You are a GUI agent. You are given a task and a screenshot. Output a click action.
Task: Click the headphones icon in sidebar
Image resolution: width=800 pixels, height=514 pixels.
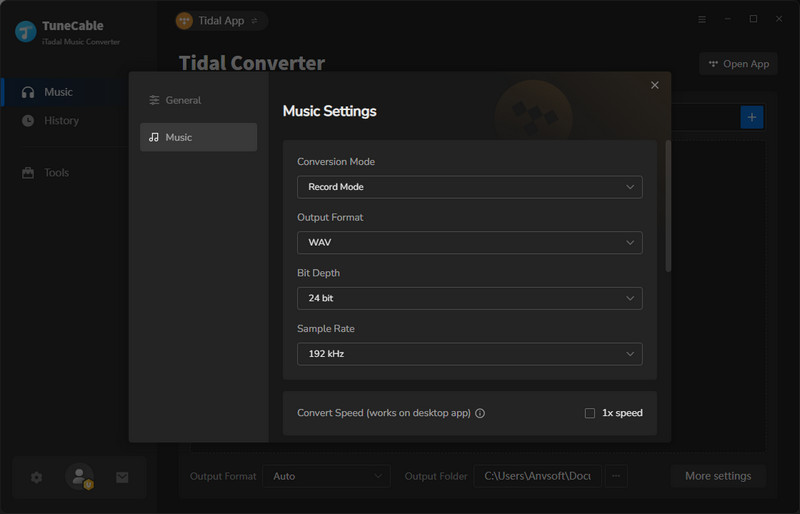coord(28,92)
